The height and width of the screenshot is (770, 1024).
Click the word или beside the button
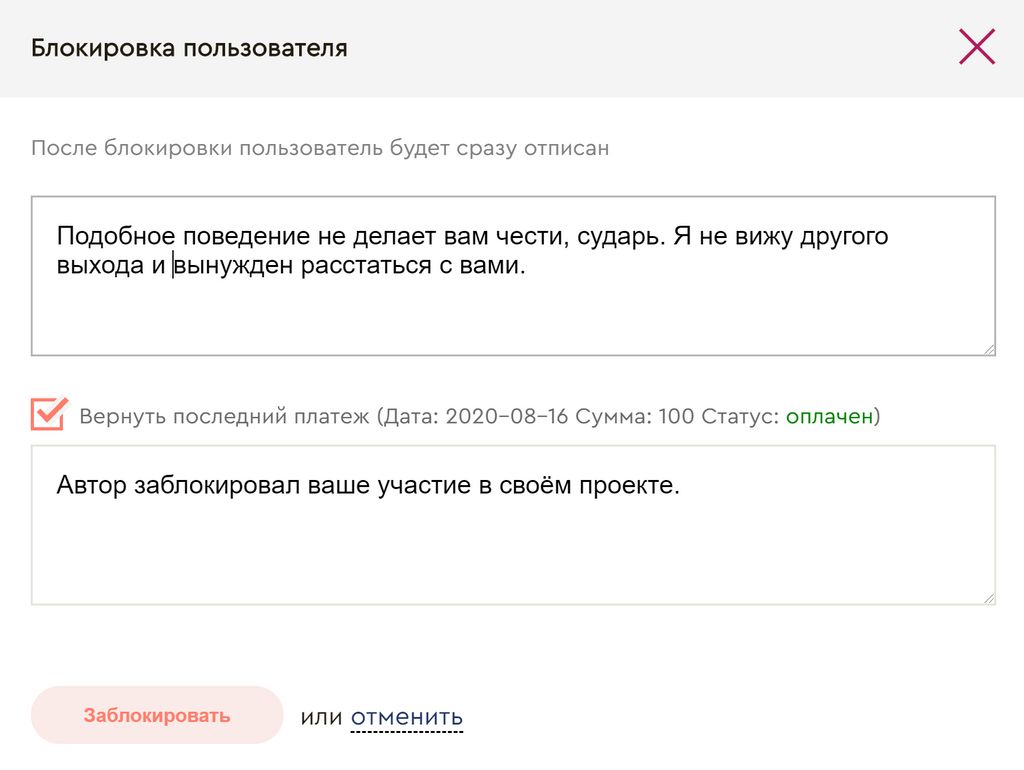(321, 717)
